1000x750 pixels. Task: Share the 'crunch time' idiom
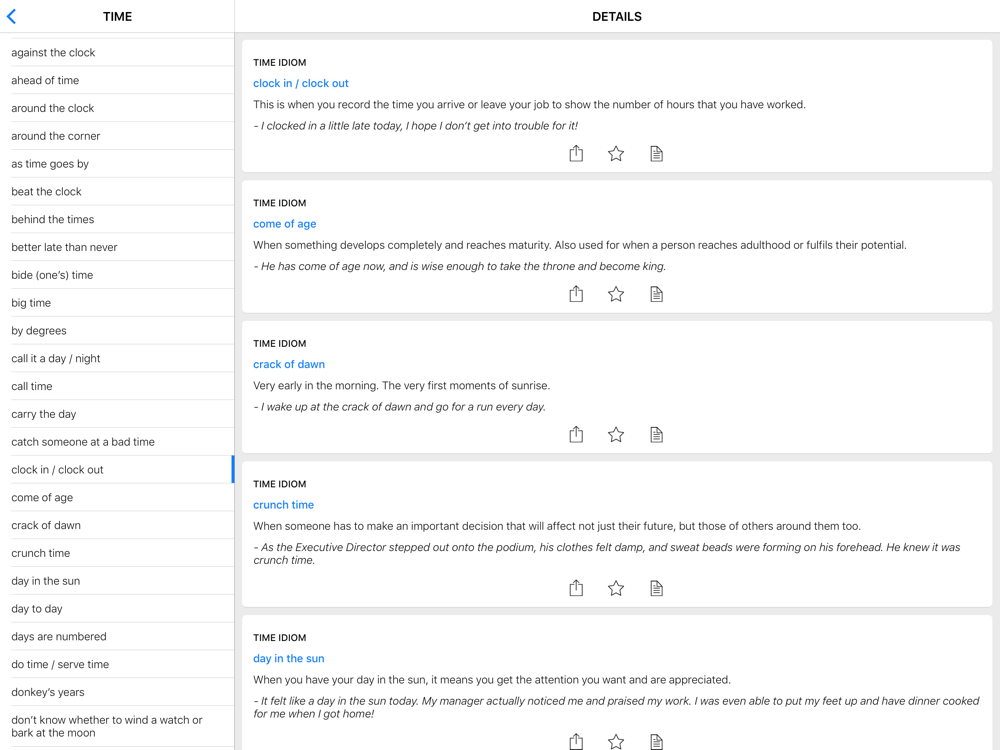pyautogui.click(x=576, y=588)
